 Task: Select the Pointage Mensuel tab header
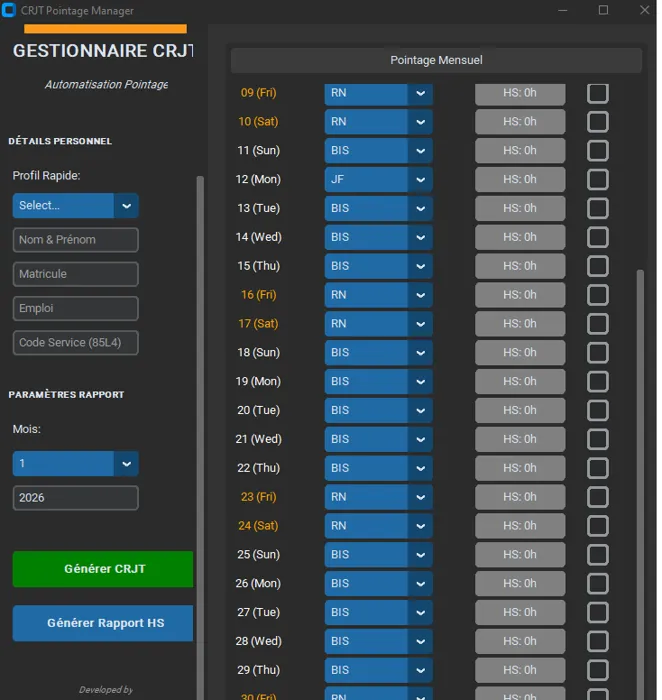pos(436,60)
